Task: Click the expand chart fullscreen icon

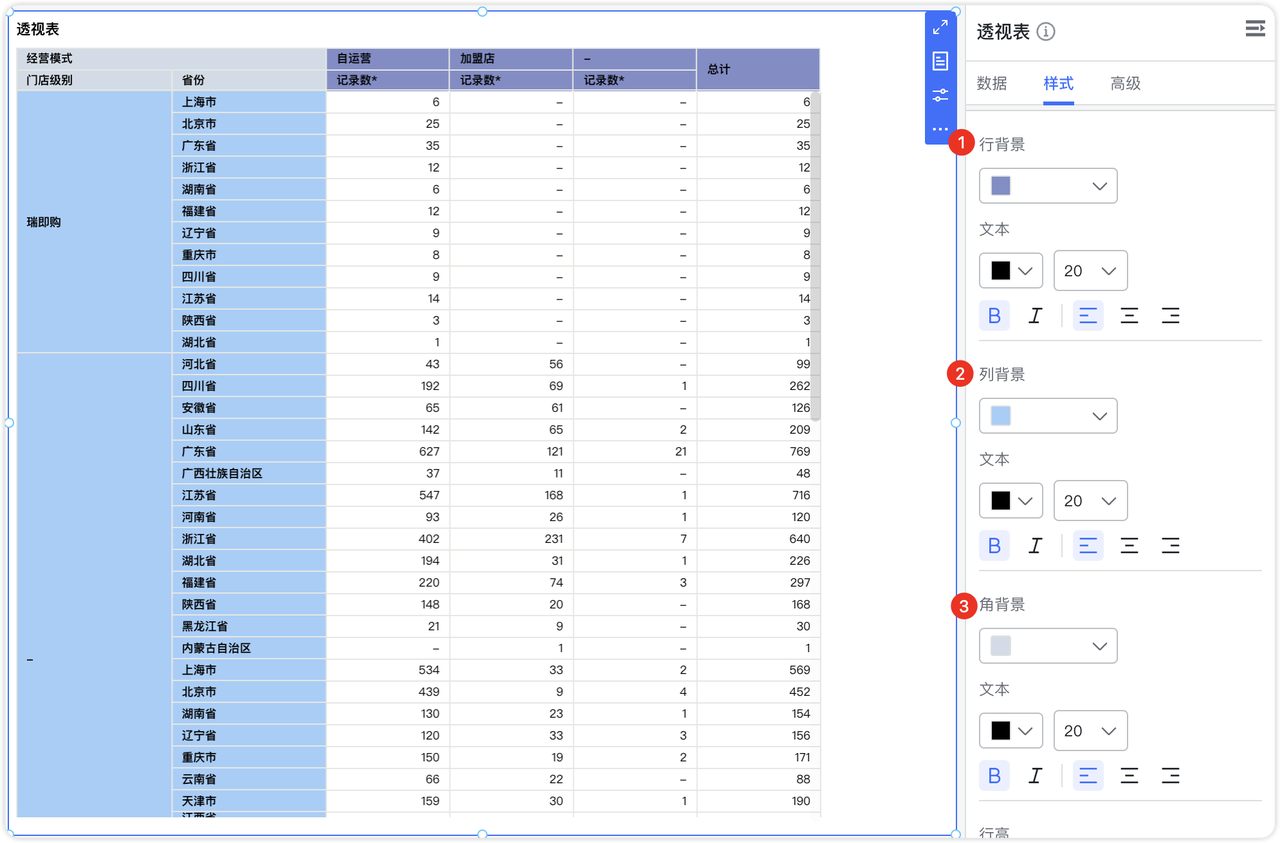Action: [x=939, y=27]
